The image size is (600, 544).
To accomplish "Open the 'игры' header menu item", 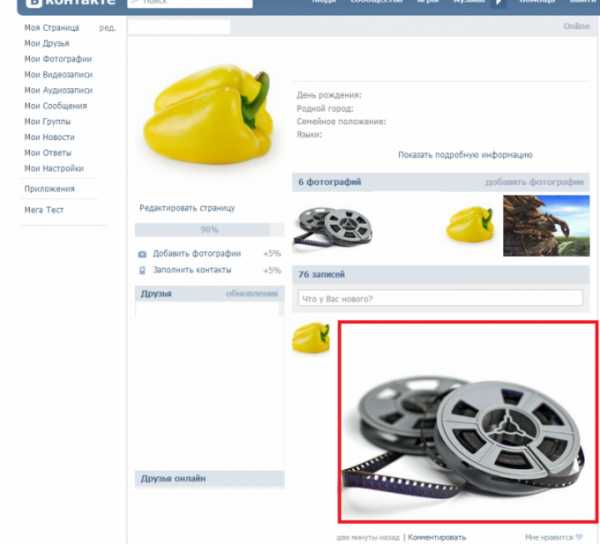I will coord(428,2).
